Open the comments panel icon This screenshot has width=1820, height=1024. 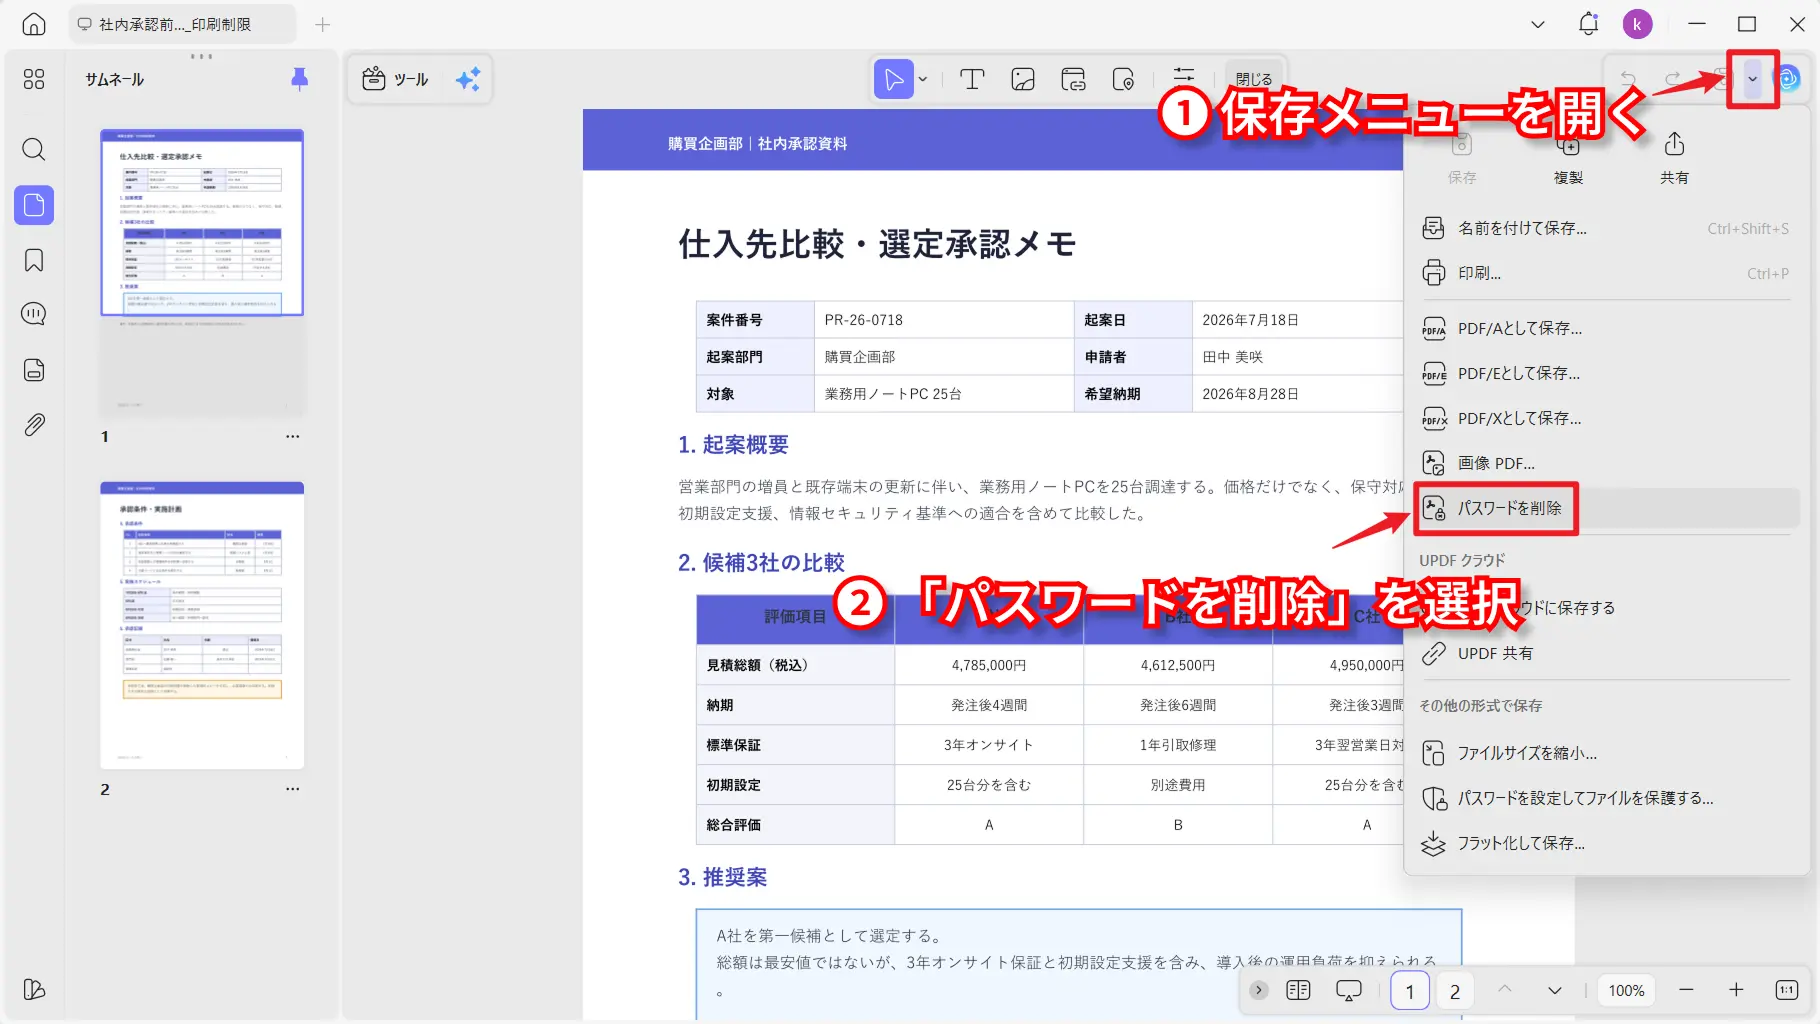pyautogui.click(x=34, y=314)
